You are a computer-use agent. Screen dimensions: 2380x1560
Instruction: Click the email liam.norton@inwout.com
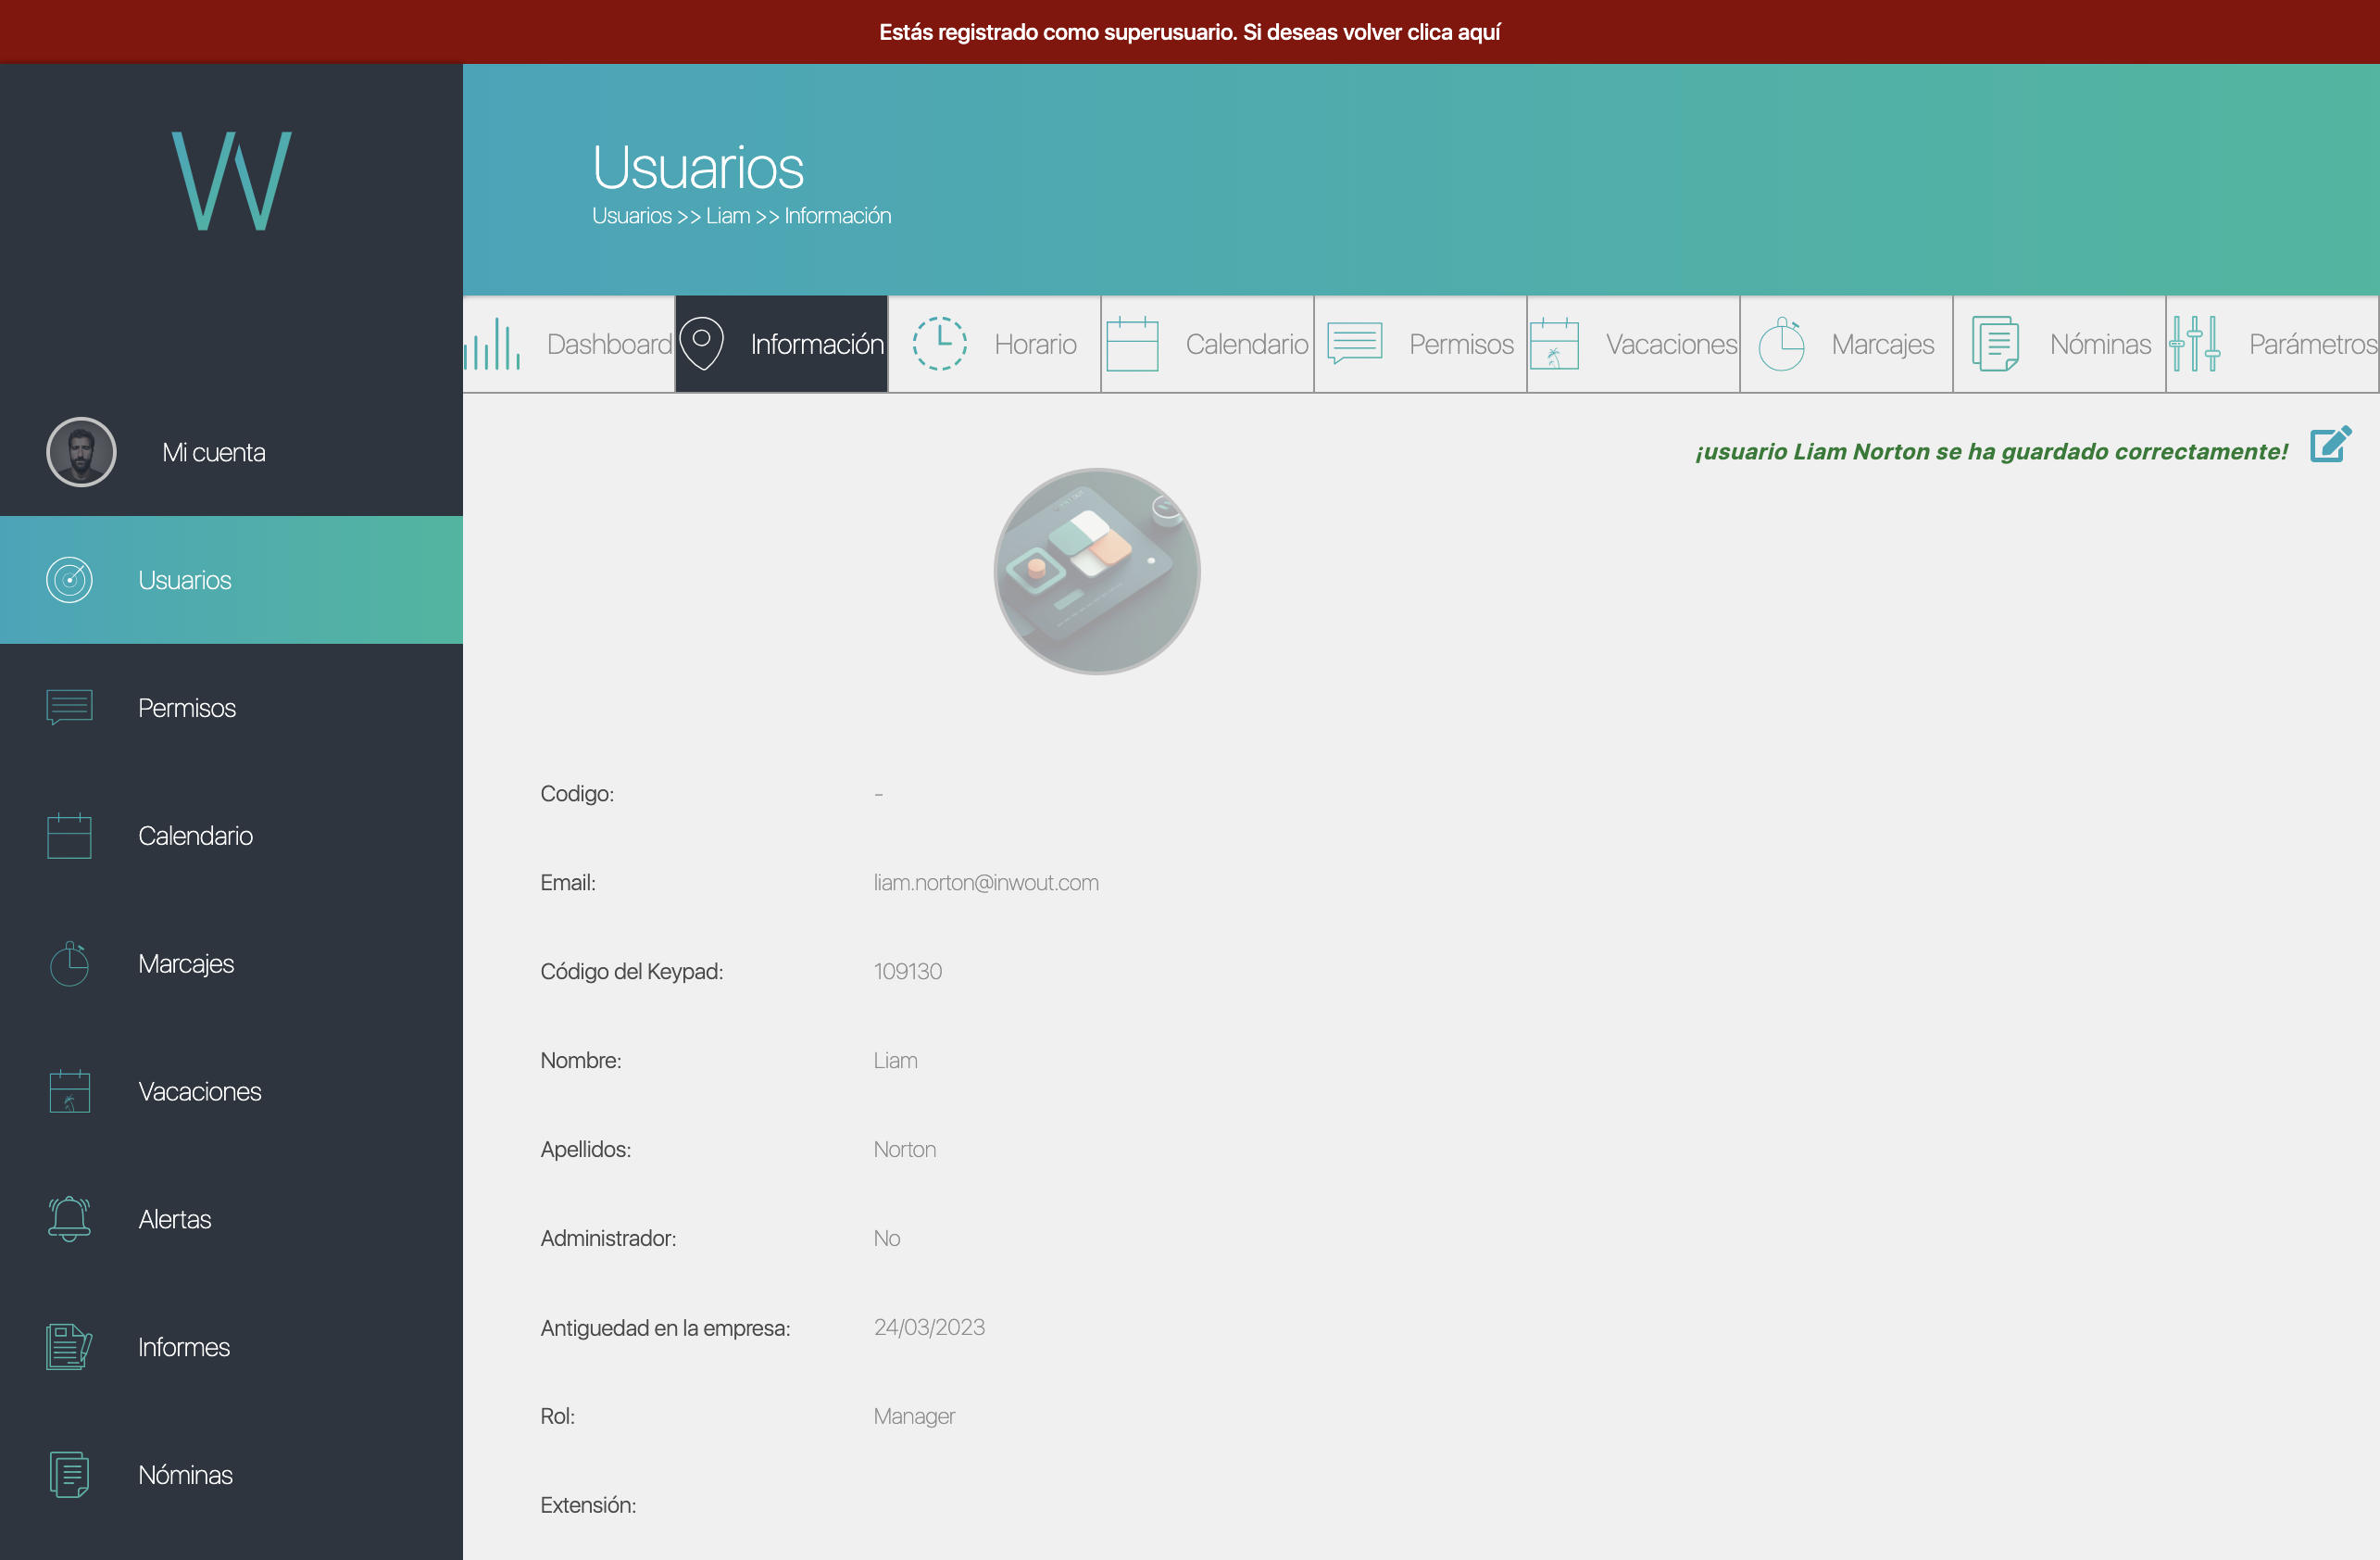click(986, 882)
